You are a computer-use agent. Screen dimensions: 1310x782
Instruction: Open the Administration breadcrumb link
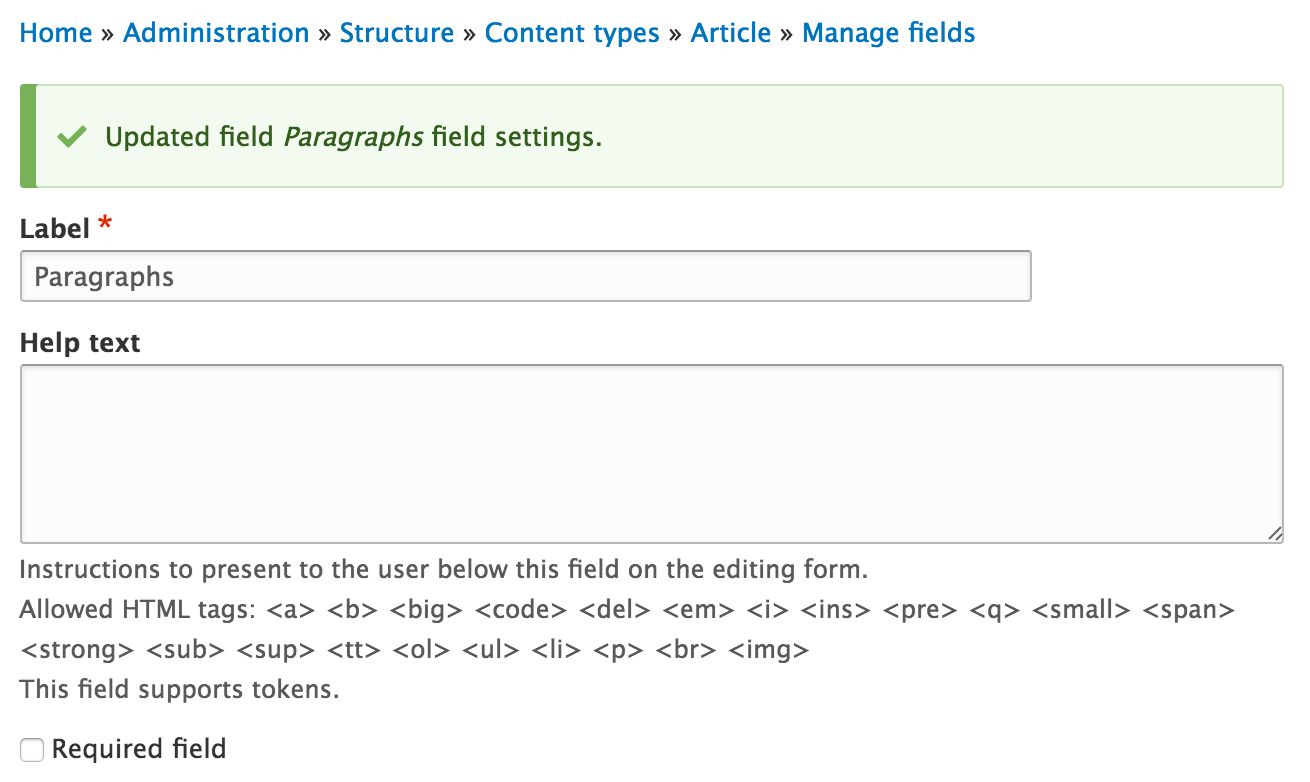[216, 33]
